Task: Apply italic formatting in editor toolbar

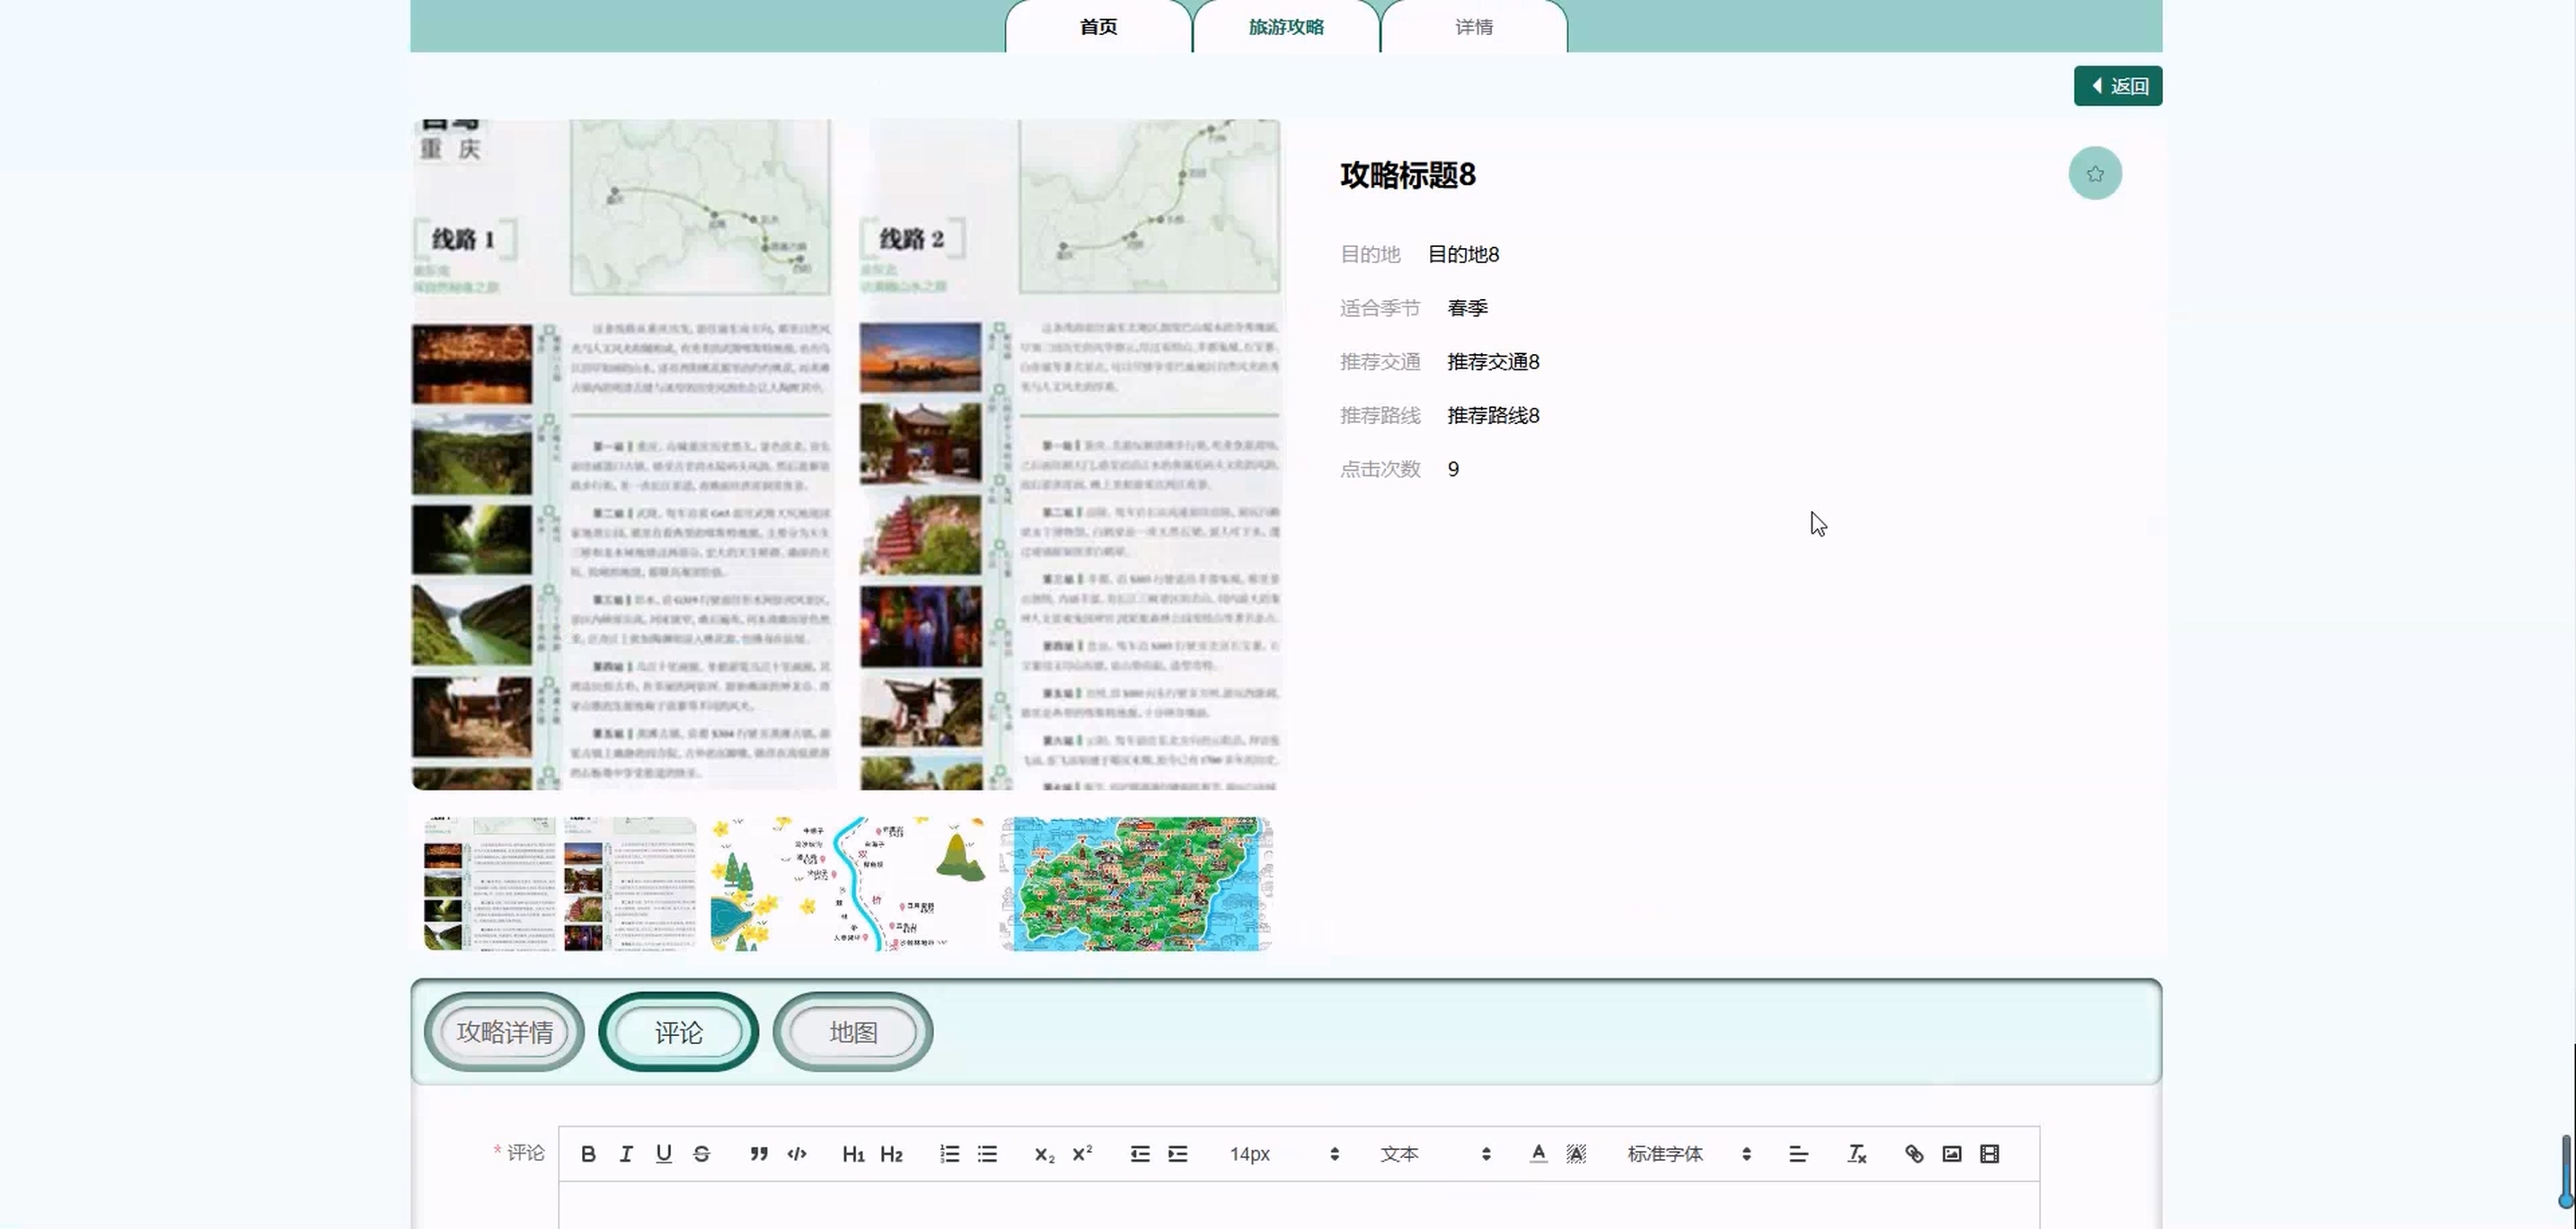Action: 626,1154
